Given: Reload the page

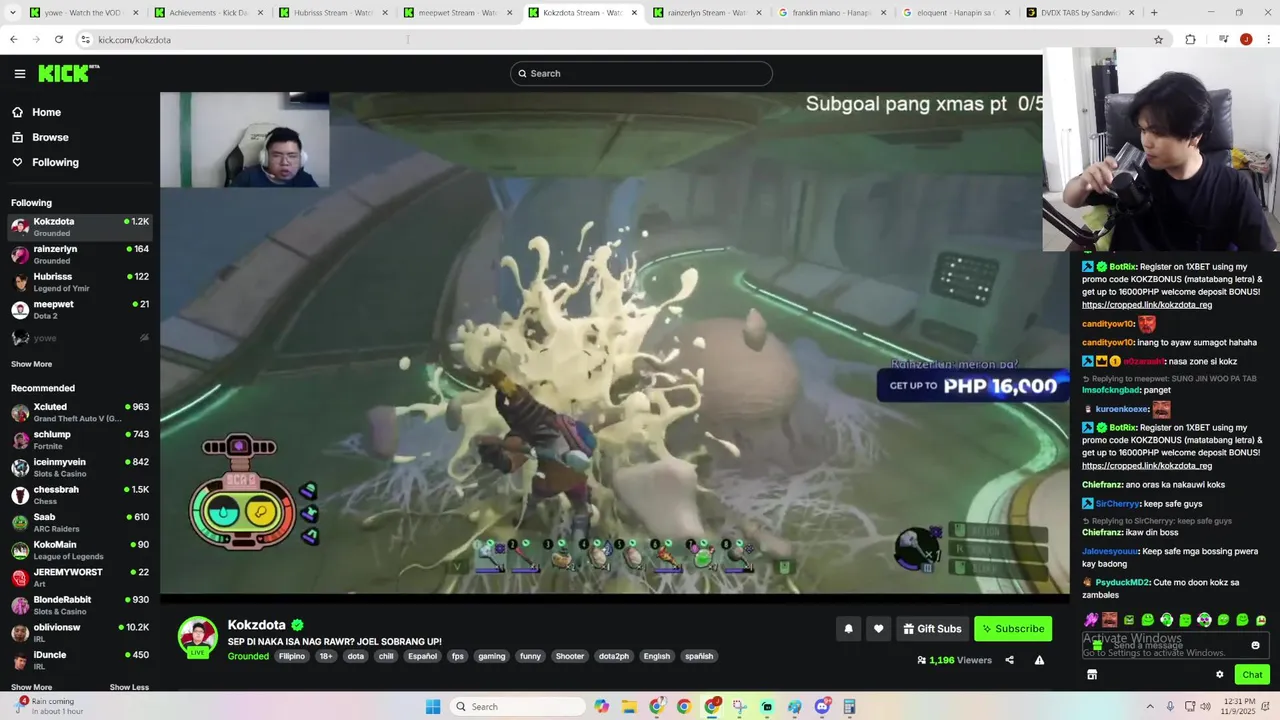Looking at the screenshot, I should [x=59, y=39].
